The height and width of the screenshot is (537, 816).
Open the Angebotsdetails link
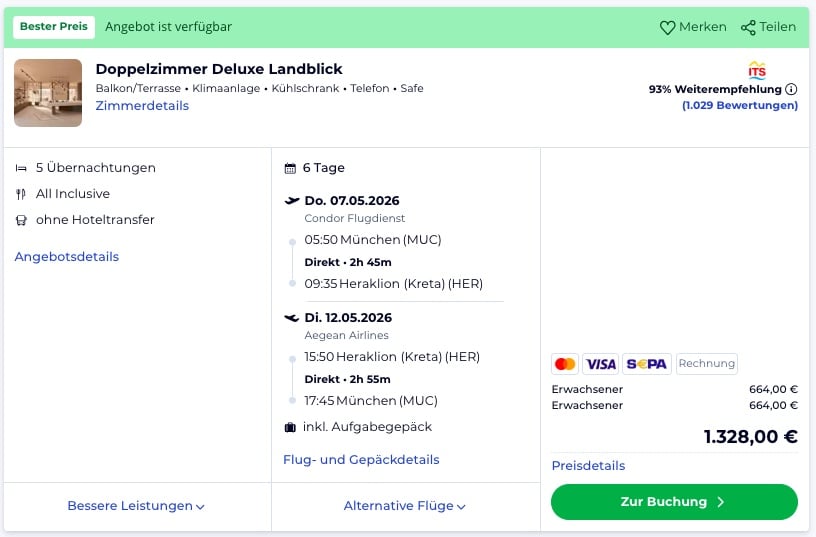[67, 257]
